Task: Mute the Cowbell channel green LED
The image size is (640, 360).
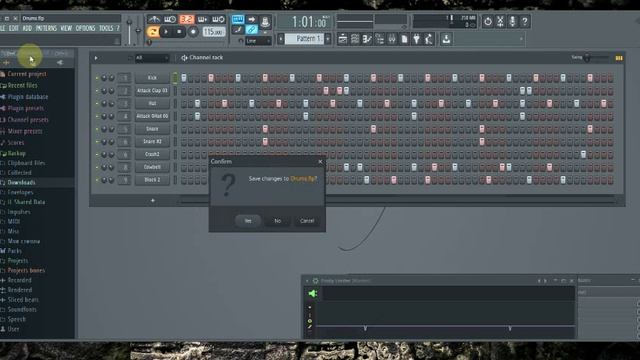Action: (x=97, y=167)
